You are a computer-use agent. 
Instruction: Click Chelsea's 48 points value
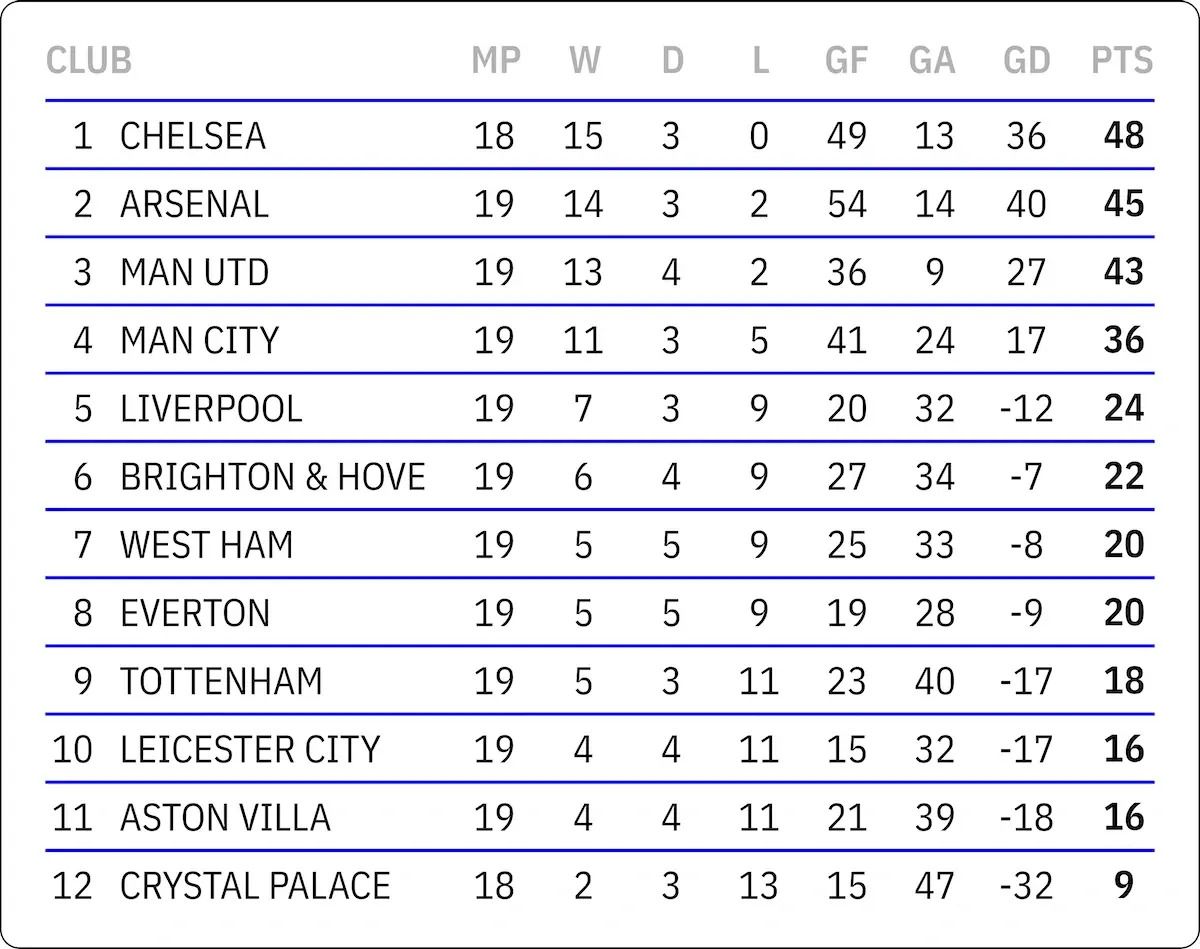tap(1123, 136)
